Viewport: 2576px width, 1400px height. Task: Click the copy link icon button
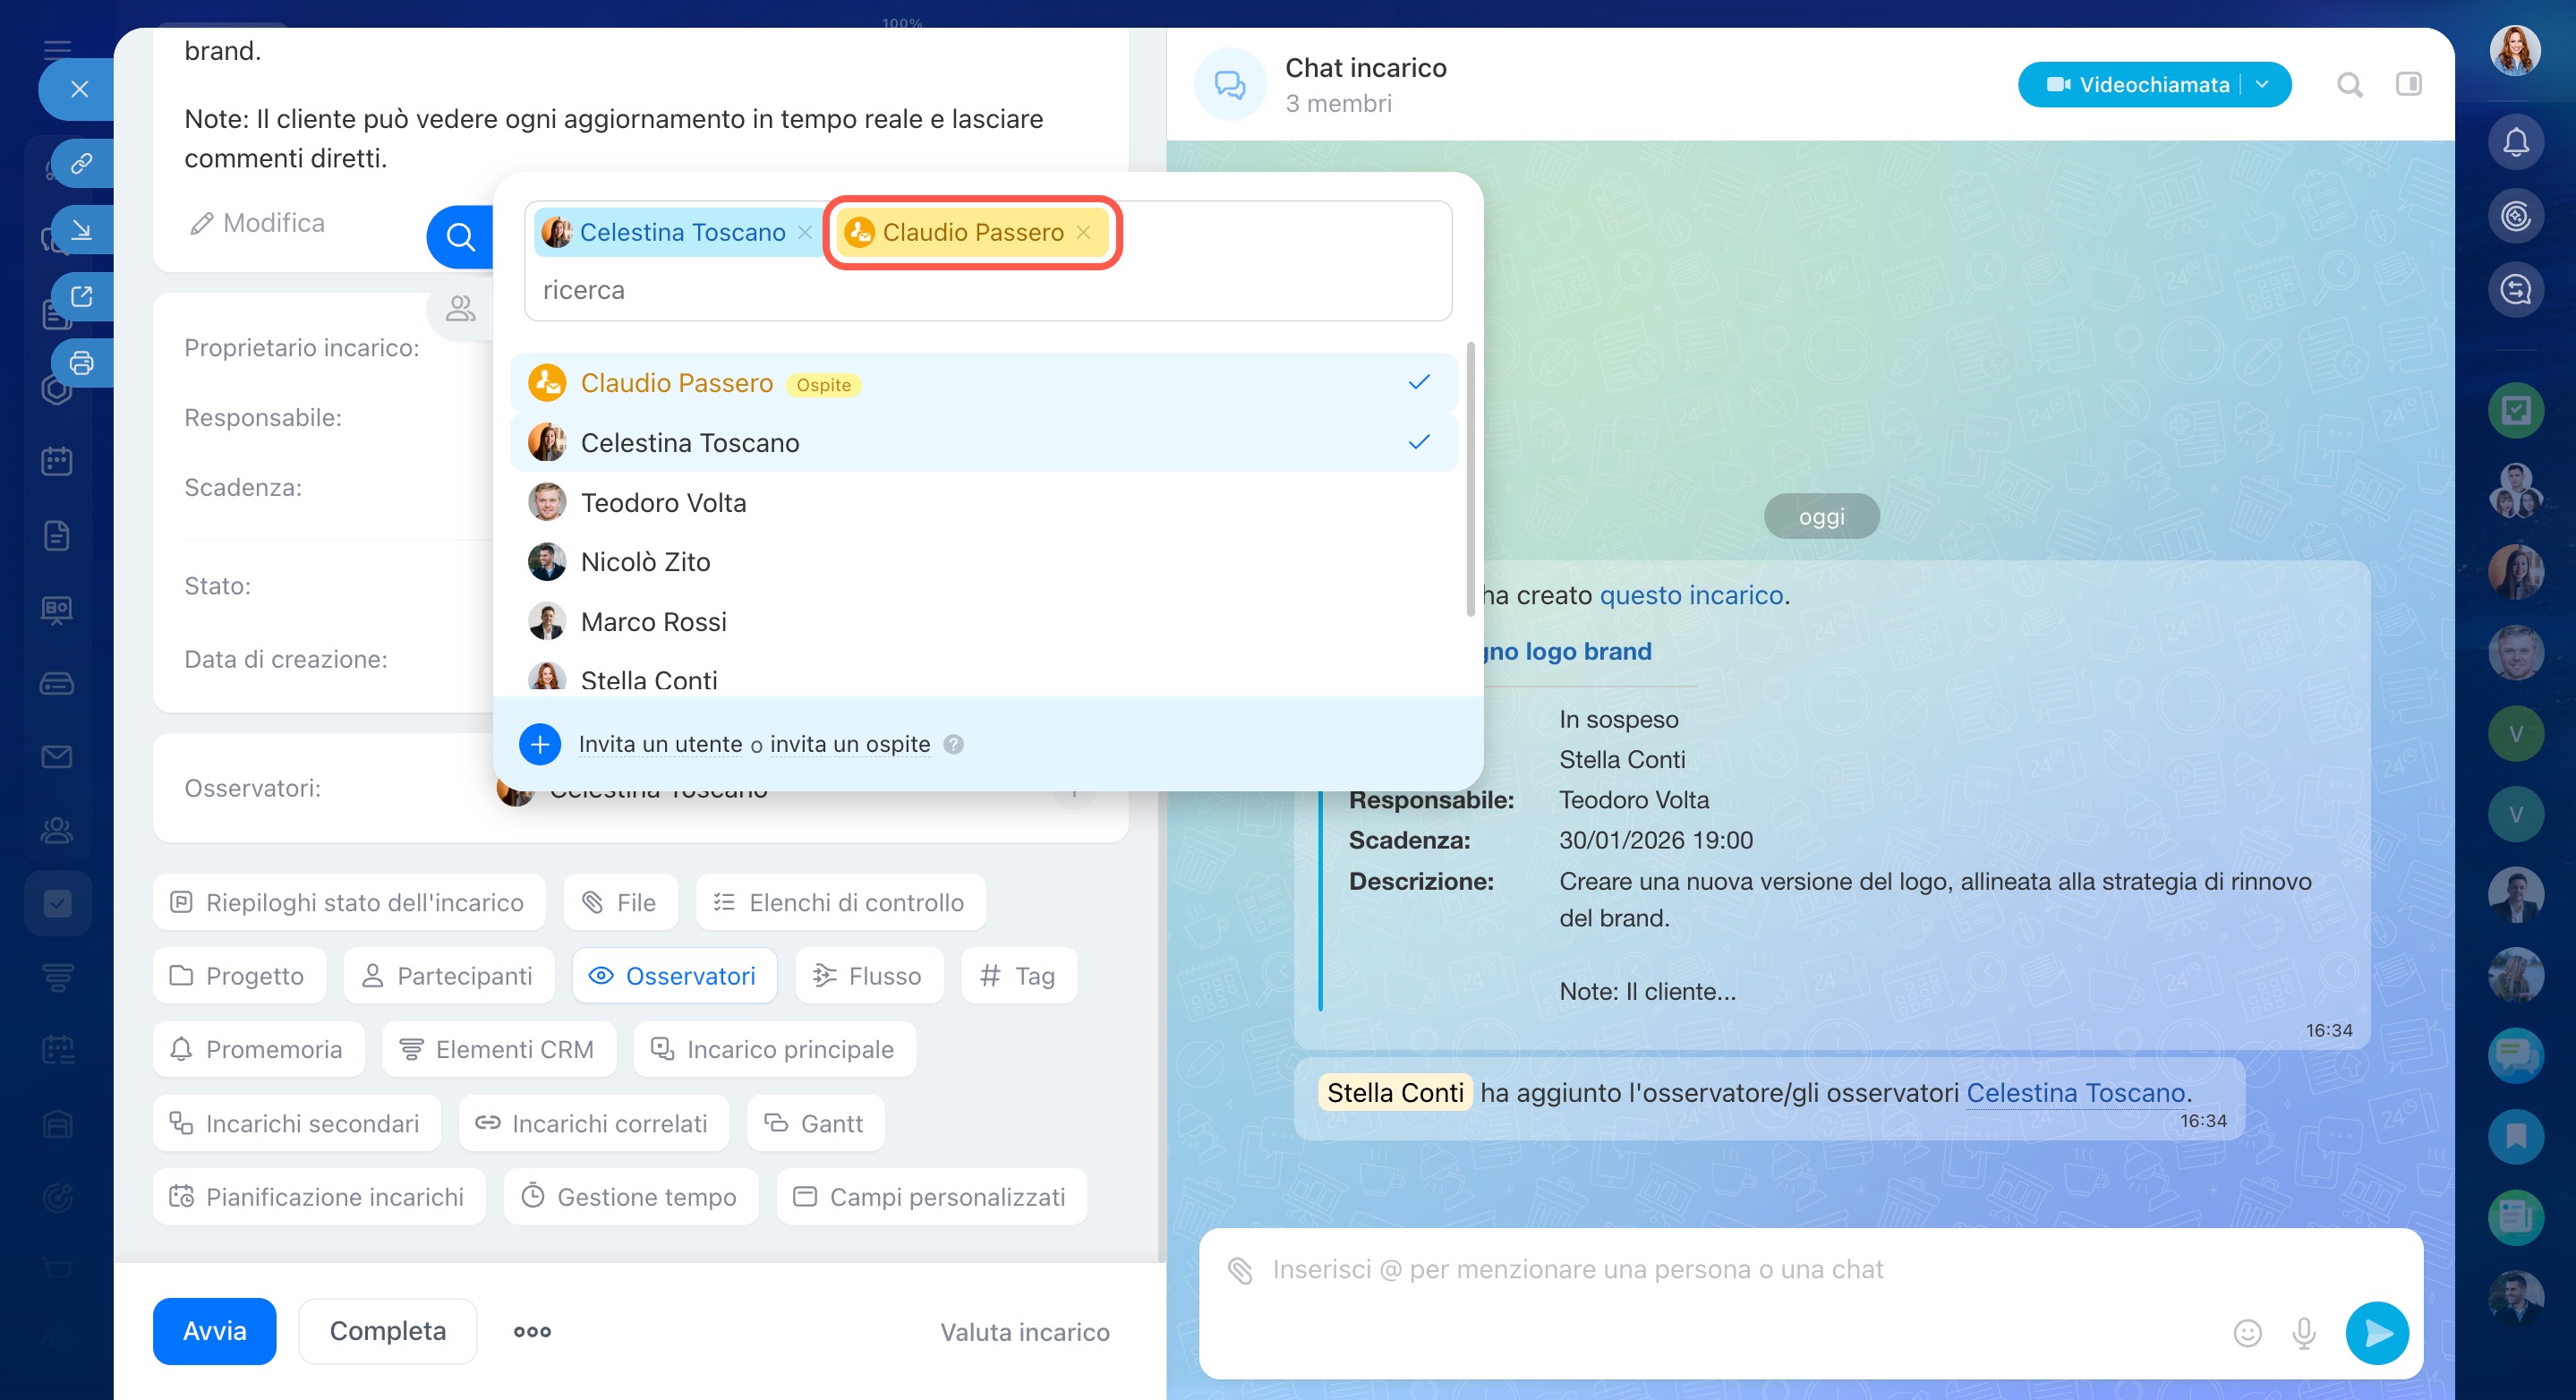[x=82, y=163]
